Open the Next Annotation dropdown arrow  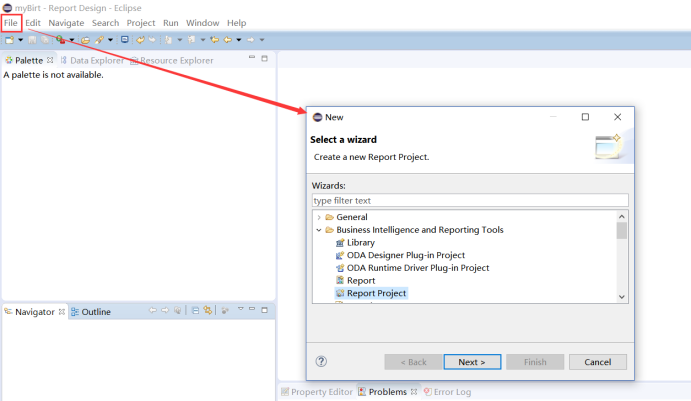coord(180,40)
